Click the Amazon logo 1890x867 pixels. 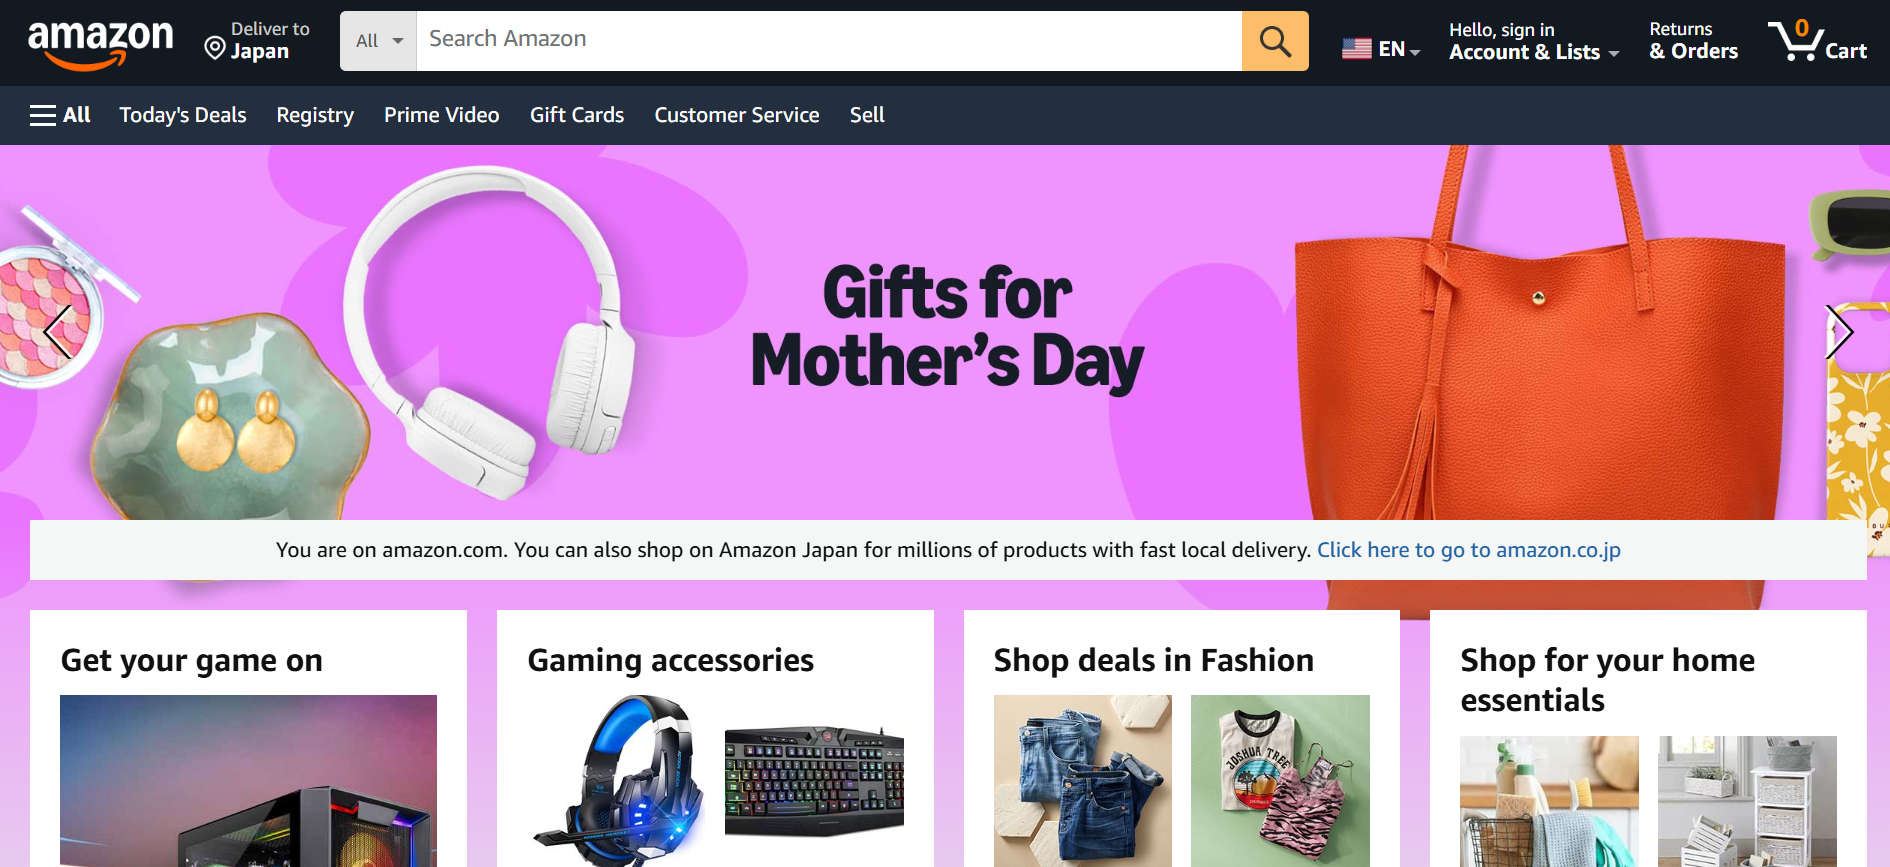point(100,44)
